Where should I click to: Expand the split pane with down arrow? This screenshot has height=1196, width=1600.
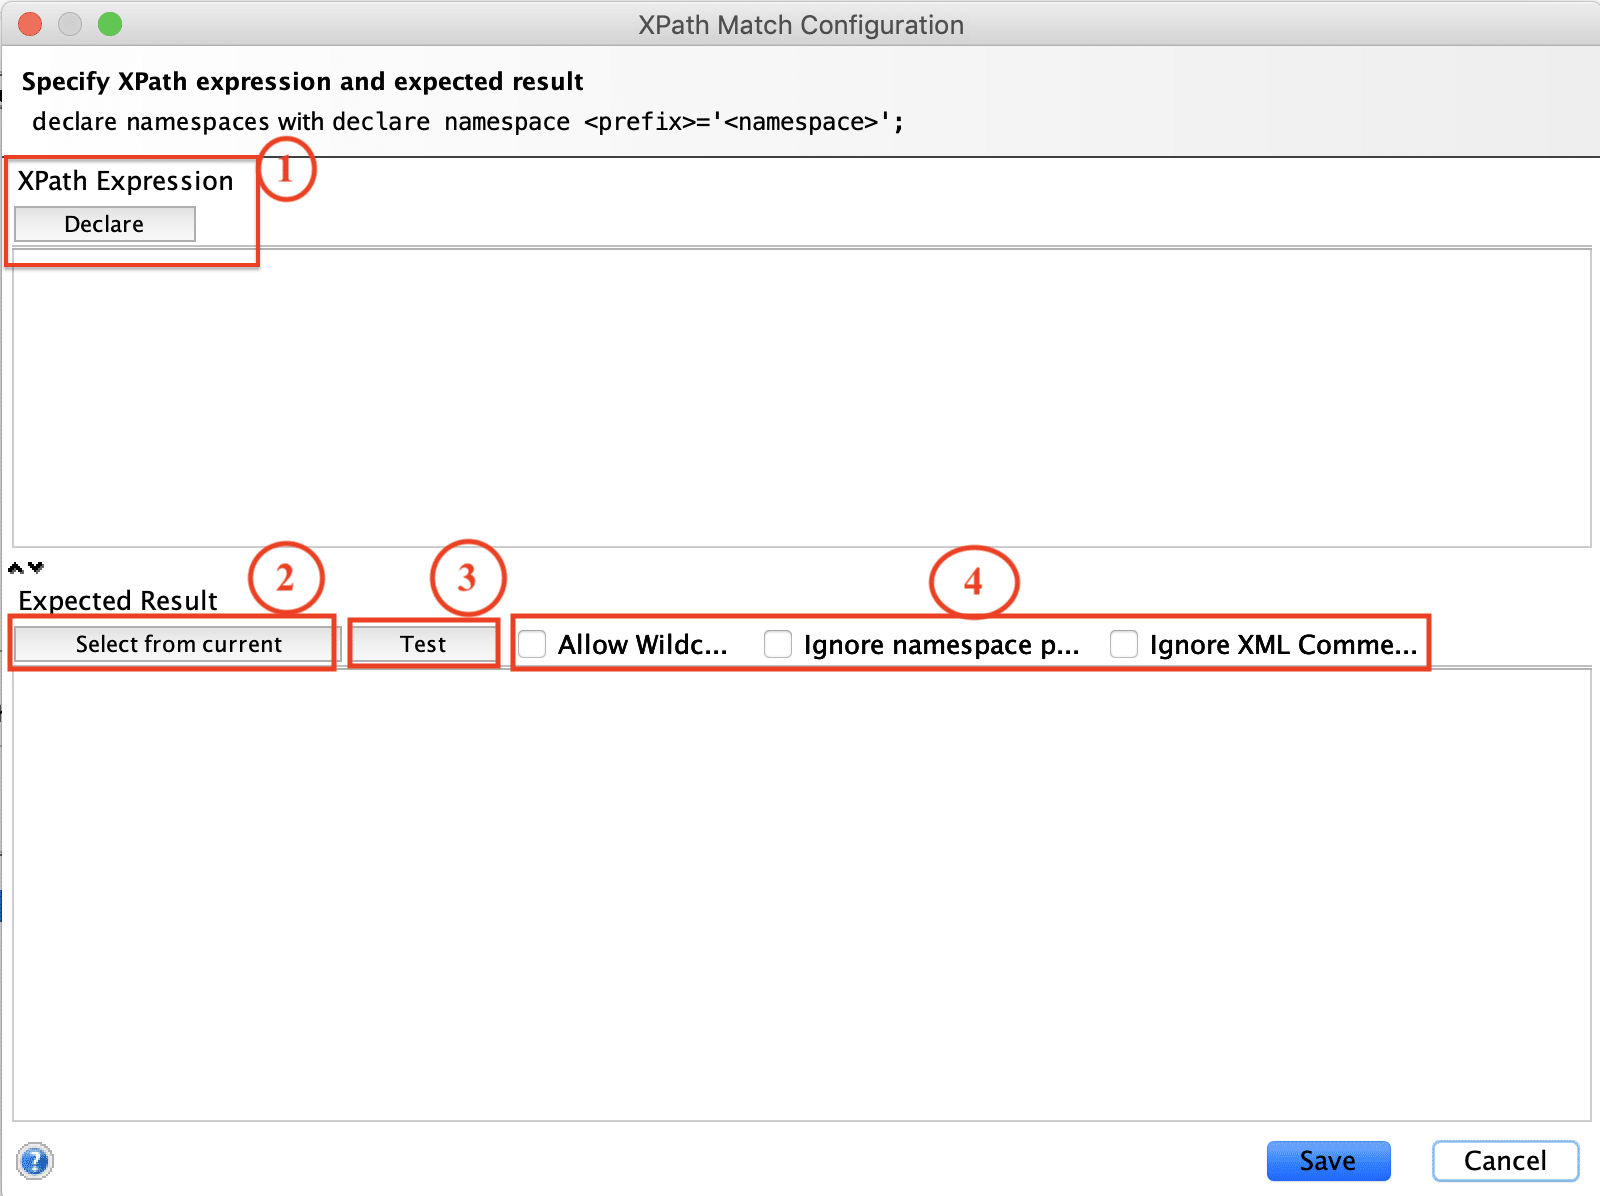[x=36, y=568]
